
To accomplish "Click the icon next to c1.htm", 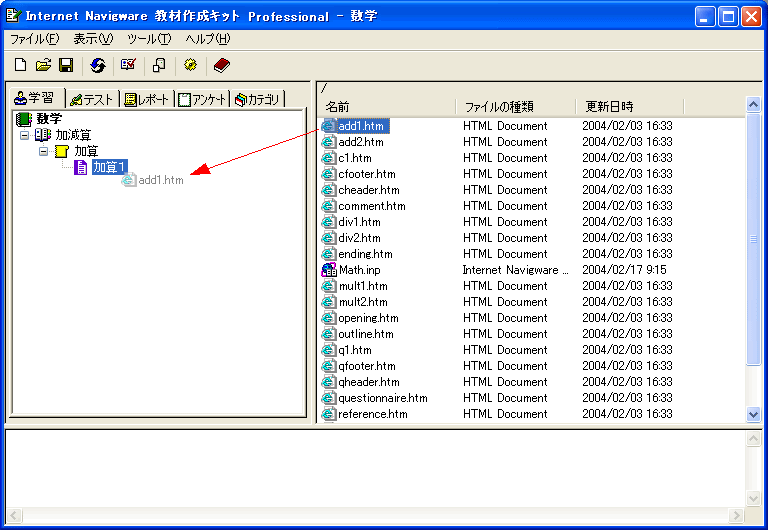I will 328,158.
